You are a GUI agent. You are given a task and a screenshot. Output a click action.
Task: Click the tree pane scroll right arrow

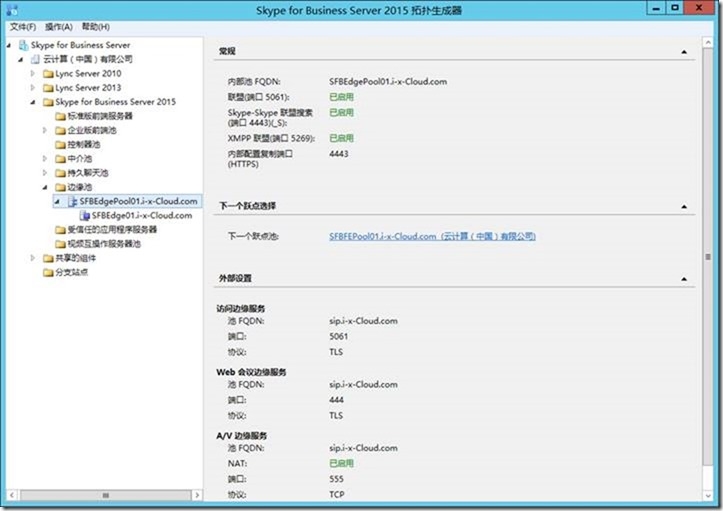pyautogui.click(x=197, y=495)
